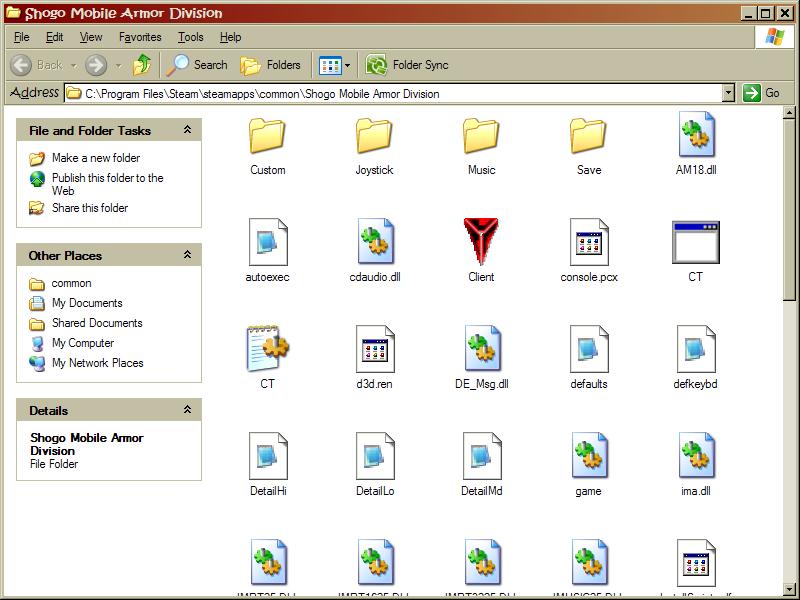Image resolution: width=800 pixels, height=600 pixels.
Task: Collapse the Details panel
Action: coord(187,409)
